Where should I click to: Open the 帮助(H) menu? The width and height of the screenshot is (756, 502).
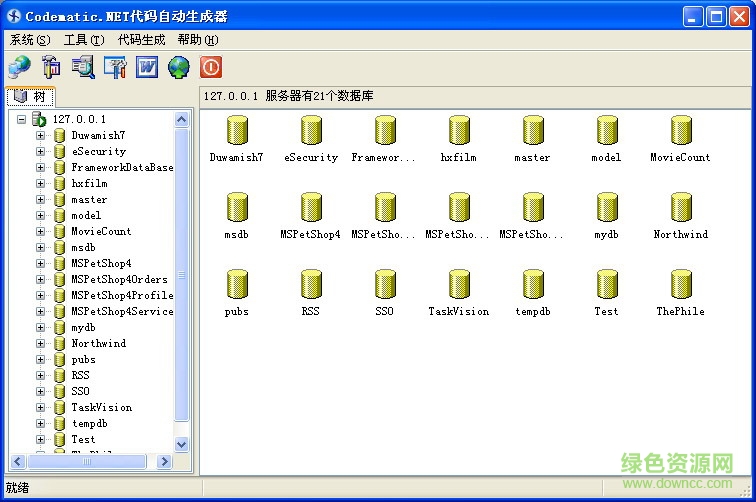click(198, 40)
